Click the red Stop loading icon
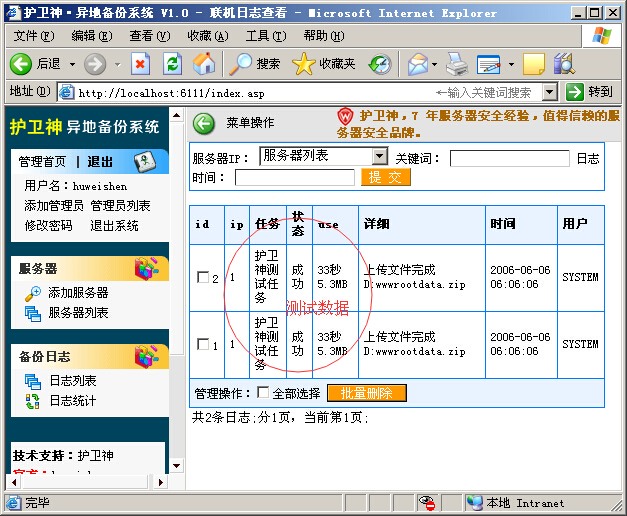This screenshot has height=516, width=627. click(140, 64)
